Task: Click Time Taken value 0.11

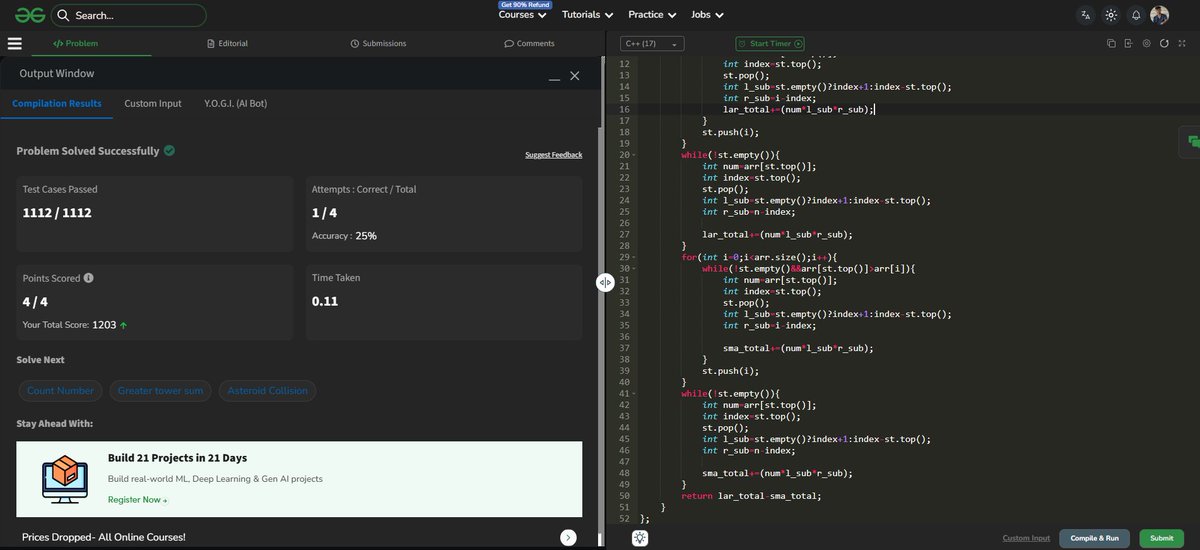Action: click(x=325, y=301)
